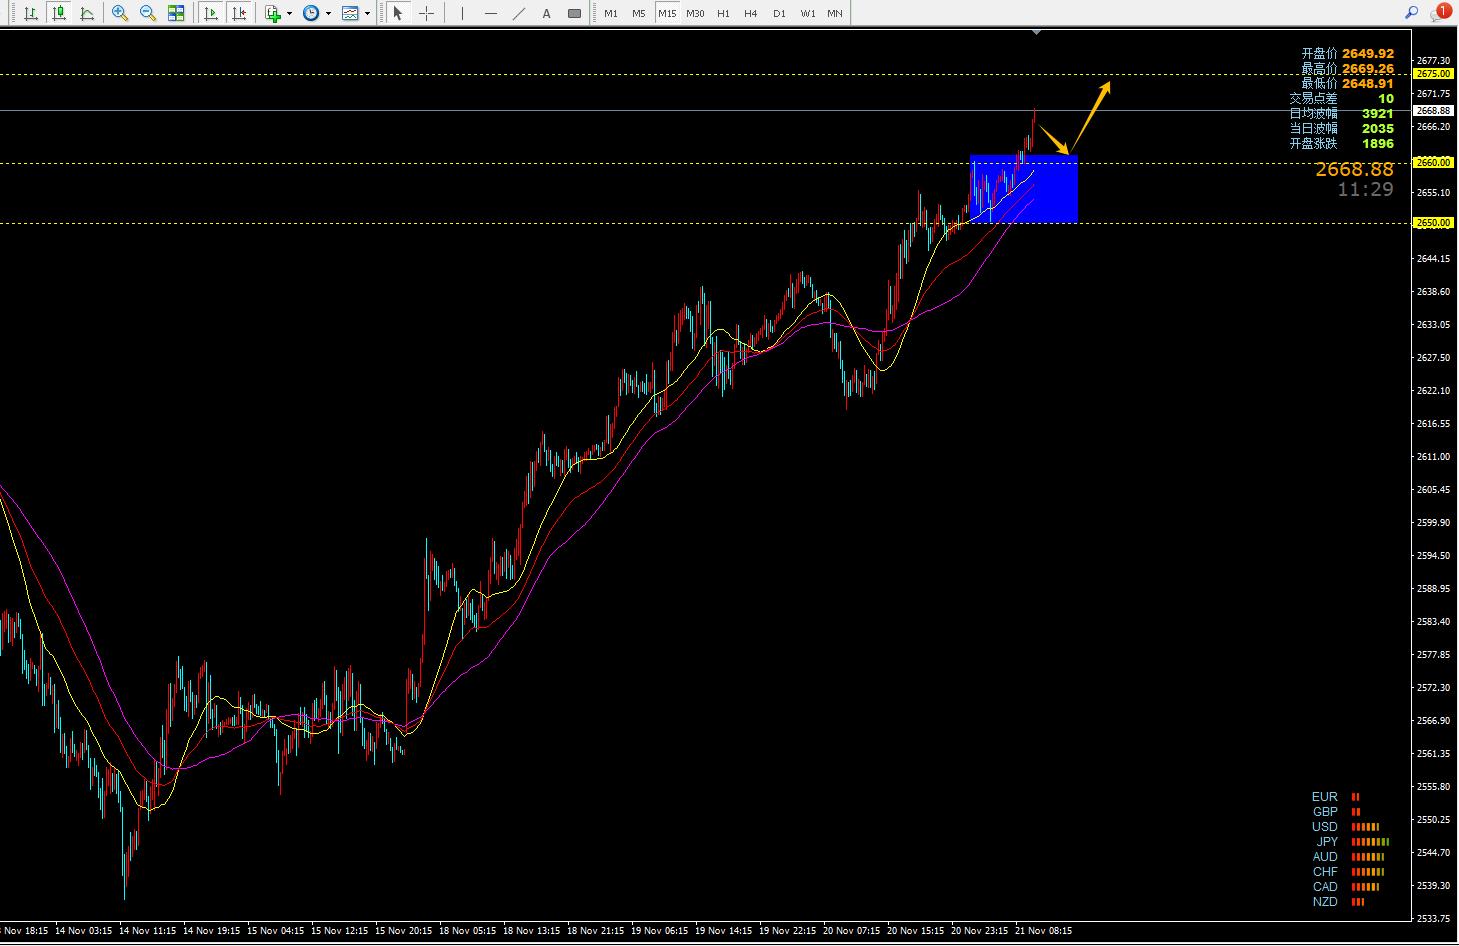Select the 2660.00 price level label
The image size is (1459, 946).
[x=1433, y=162]
